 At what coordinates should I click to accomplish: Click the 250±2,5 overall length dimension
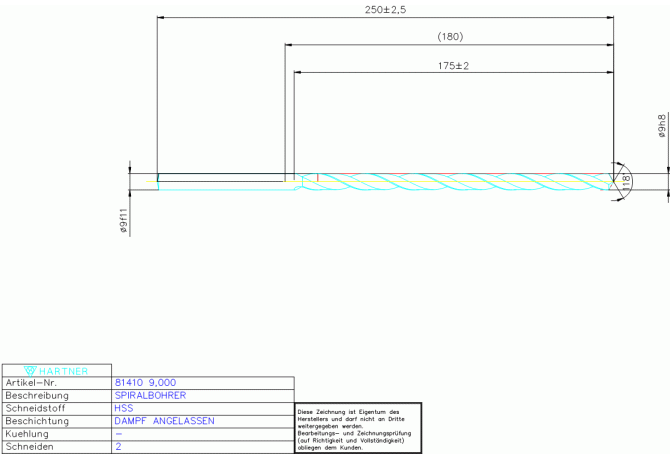(385, 9)
